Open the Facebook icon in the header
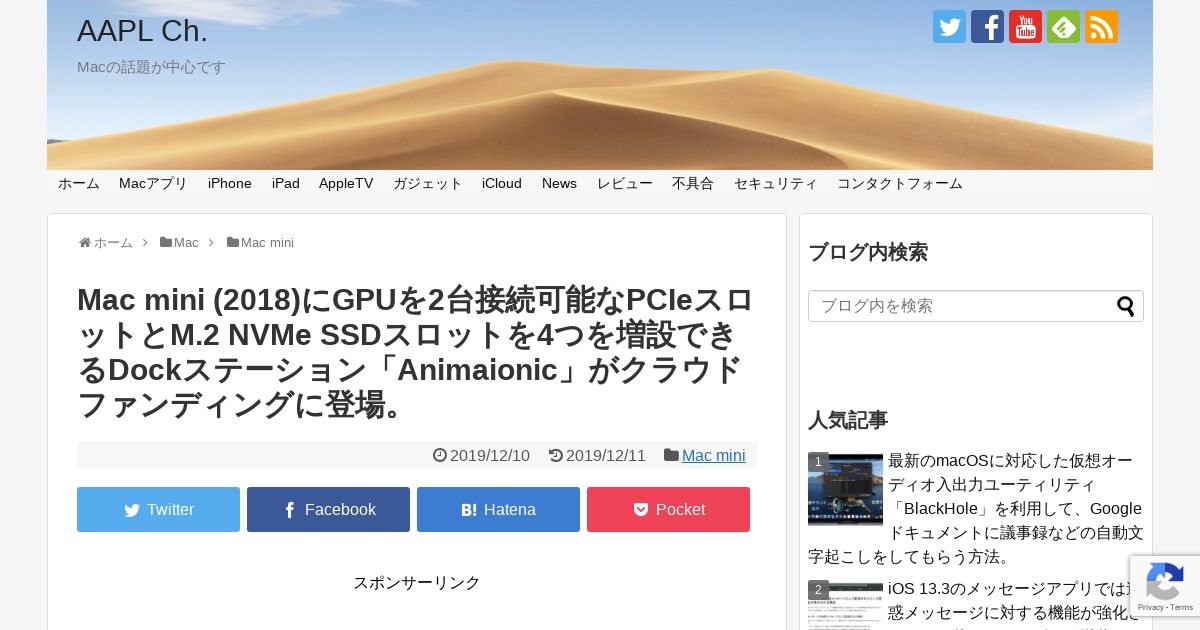The image size is (1200, 630). [x=987, y=27]
